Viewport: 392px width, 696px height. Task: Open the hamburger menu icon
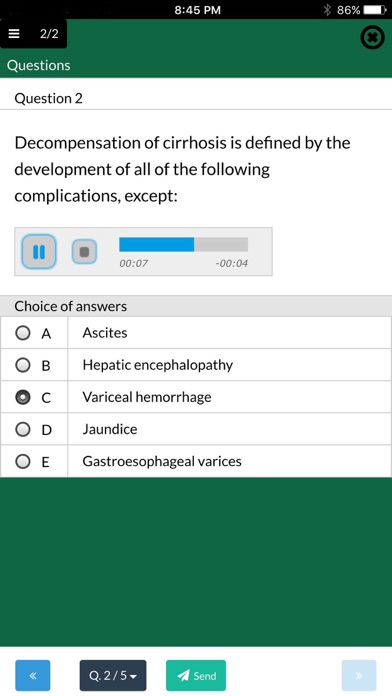[14, 34]
